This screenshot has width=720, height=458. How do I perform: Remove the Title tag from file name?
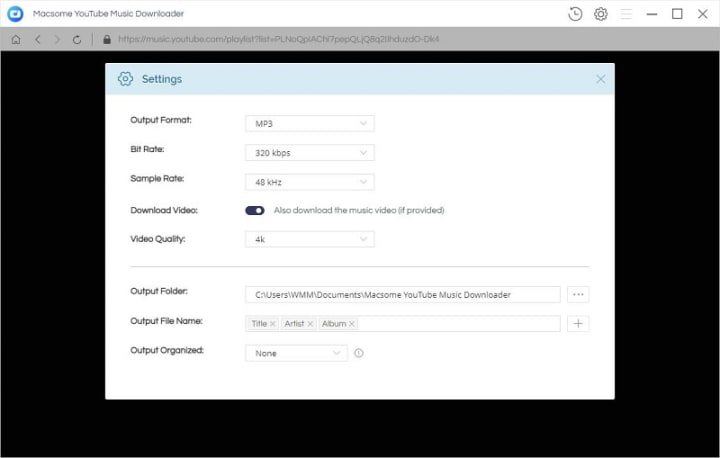[273, 324]
